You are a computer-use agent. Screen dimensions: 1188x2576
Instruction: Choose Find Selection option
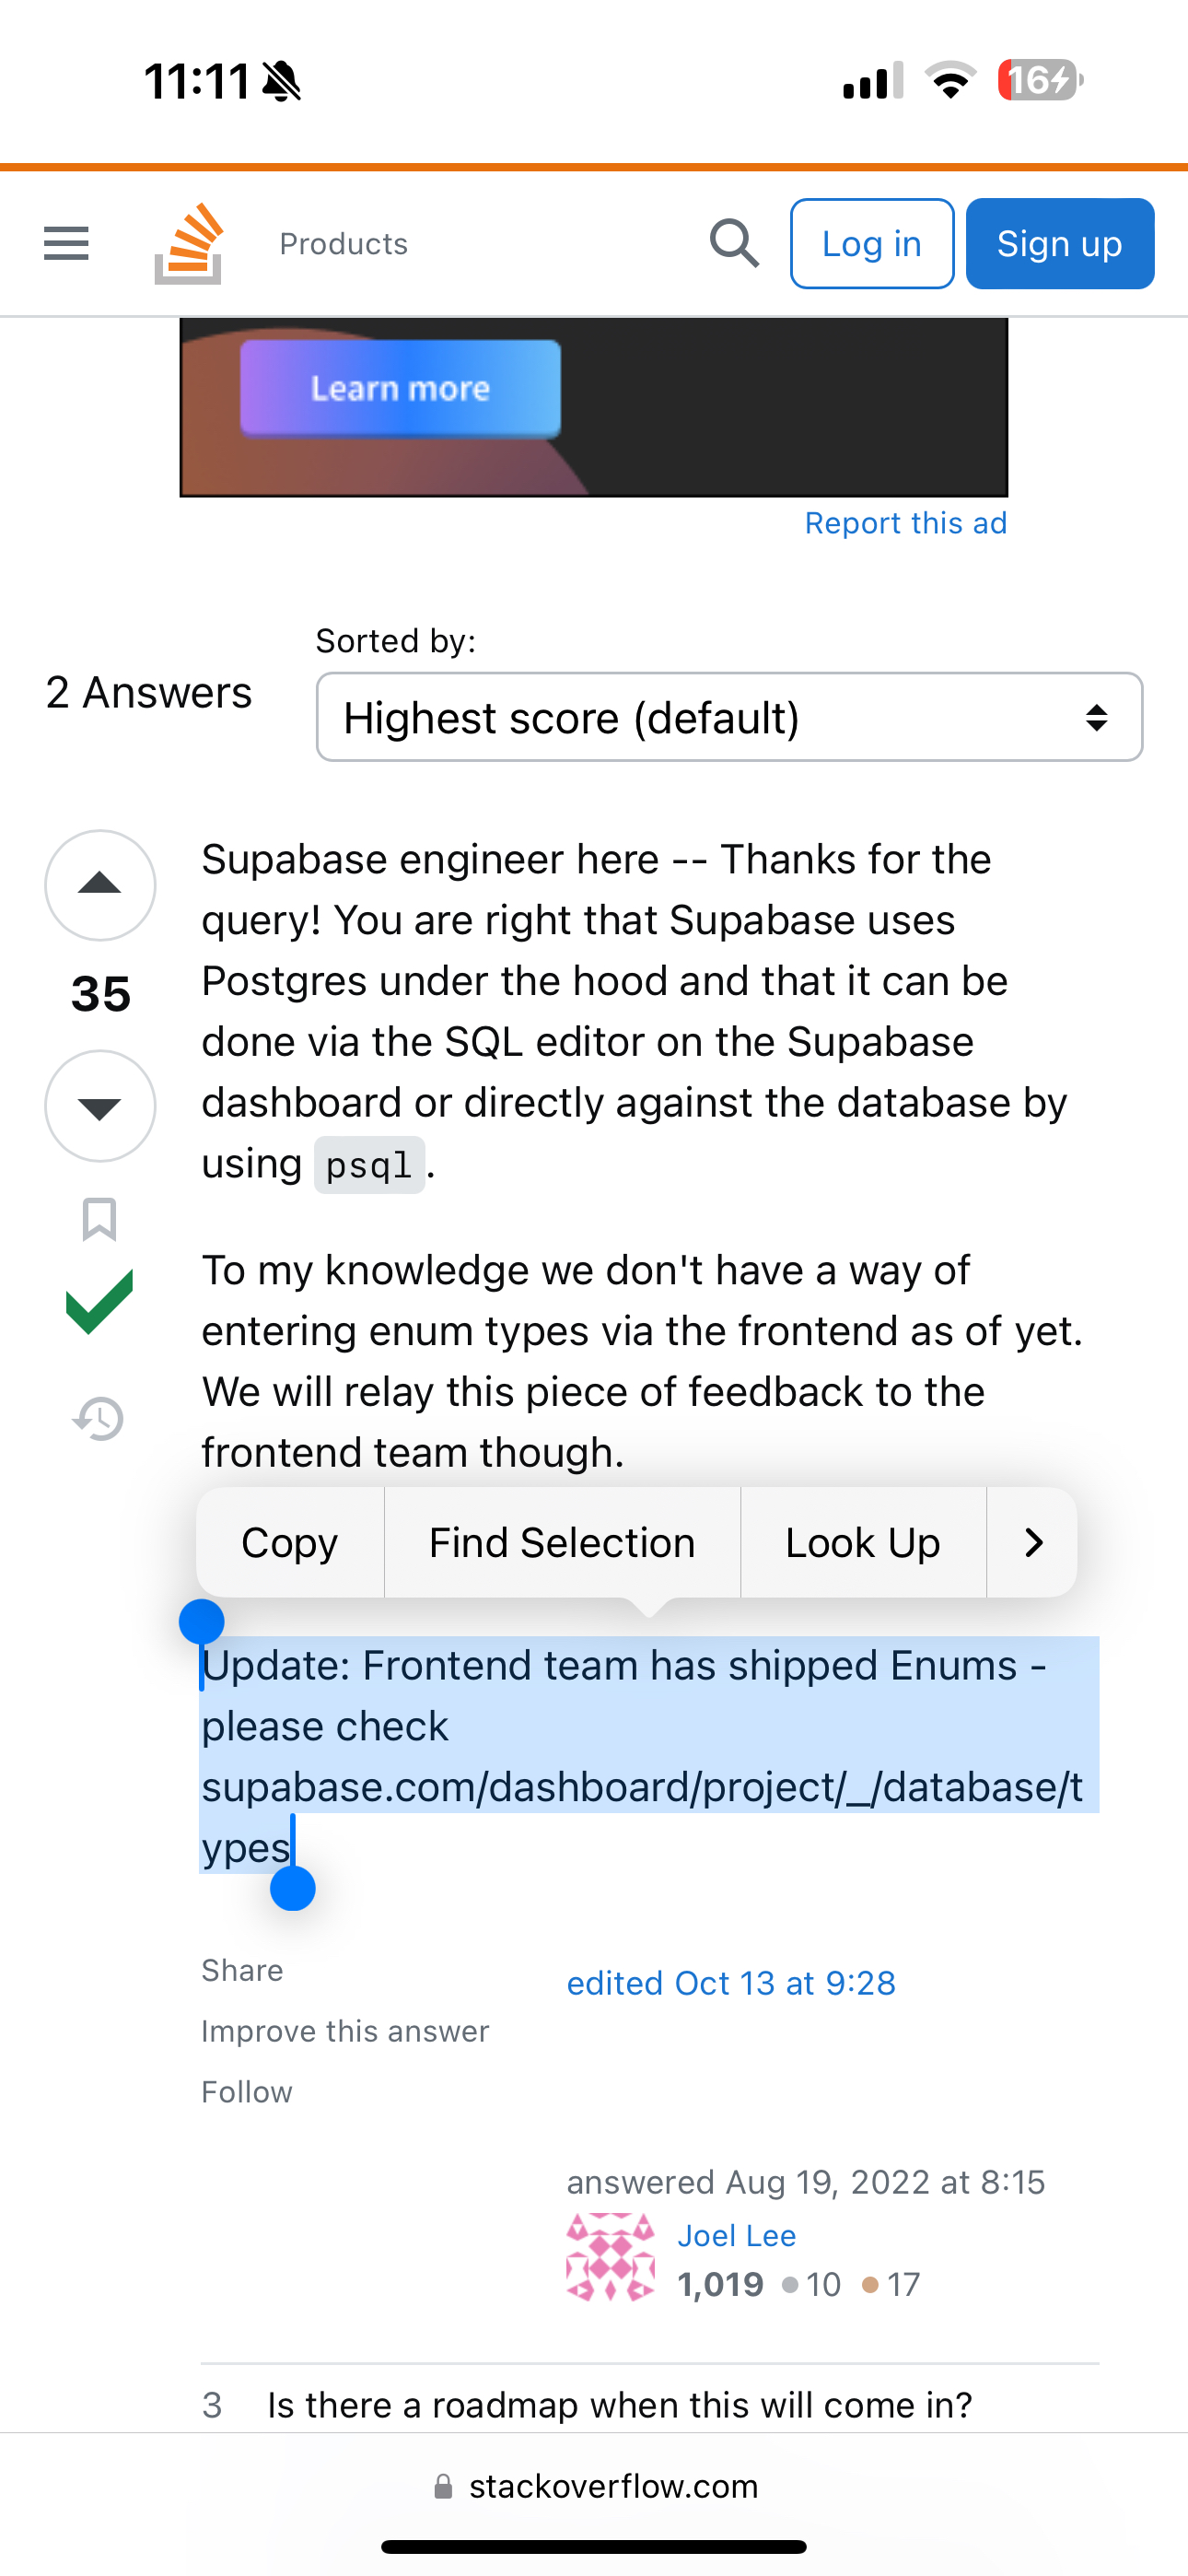click(562, 1542)
